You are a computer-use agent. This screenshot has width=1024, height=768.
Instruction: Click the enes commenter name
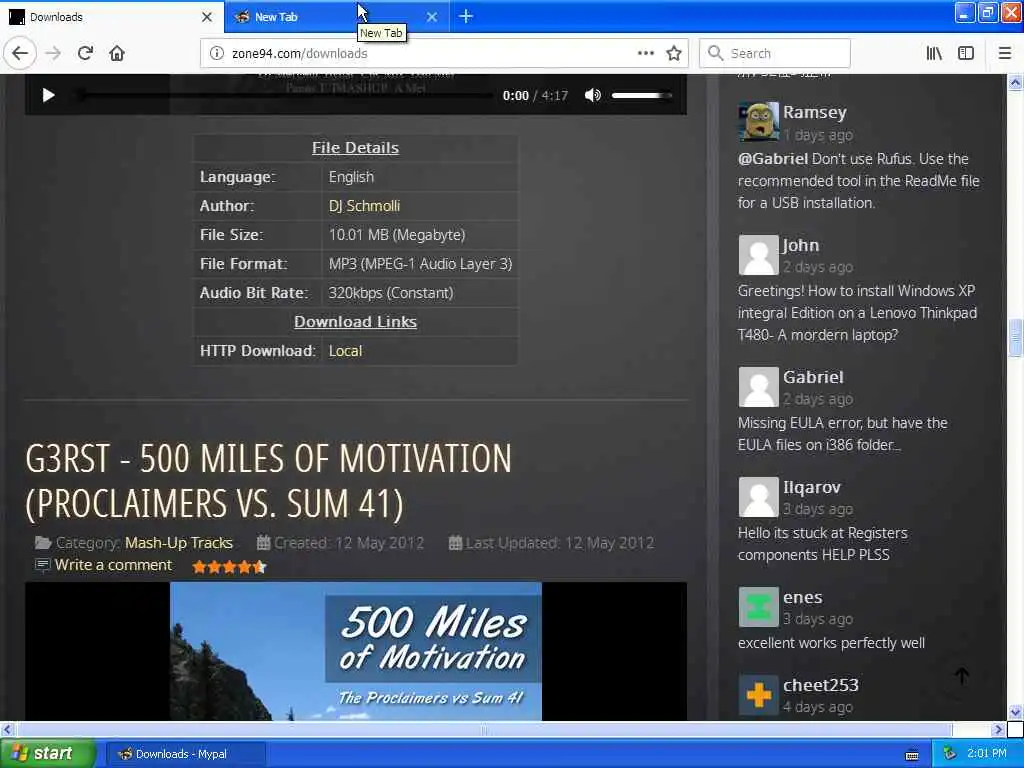click(x=803, y=598)
